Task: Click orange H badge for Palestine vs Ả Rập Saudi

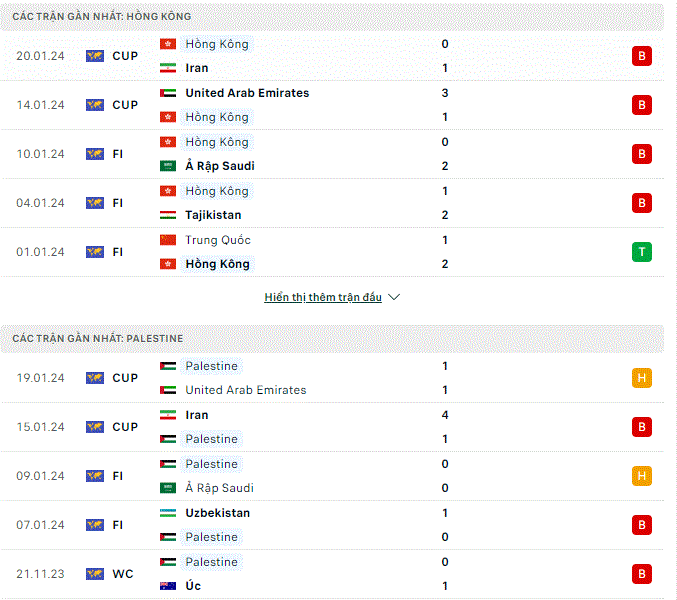Action: pyautogui.click(x=642, y=476)
